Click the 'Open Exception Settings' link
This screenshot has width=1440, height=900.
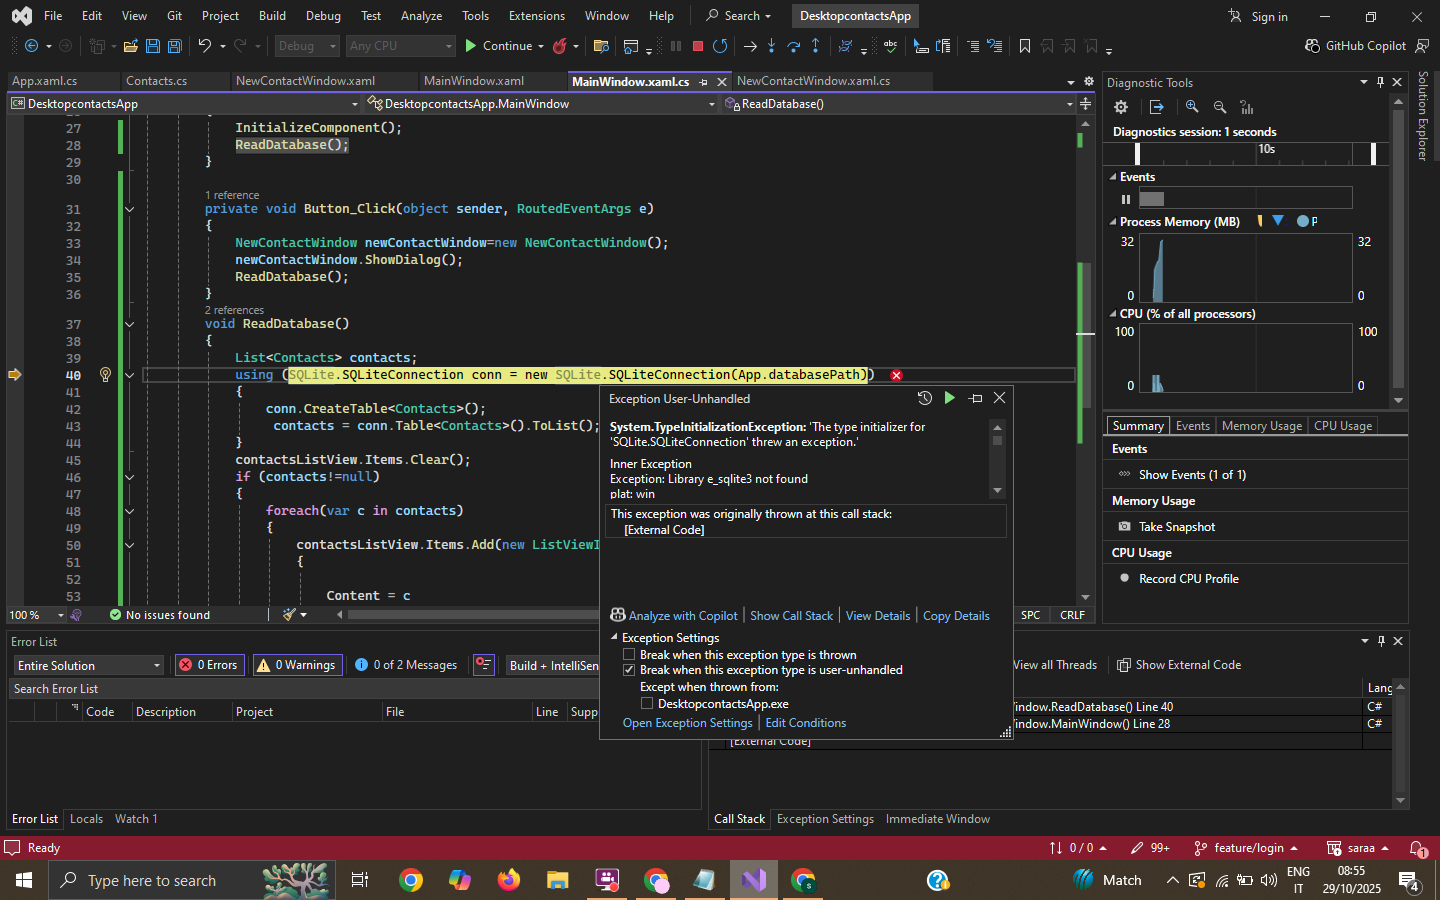tap(687, 722)
